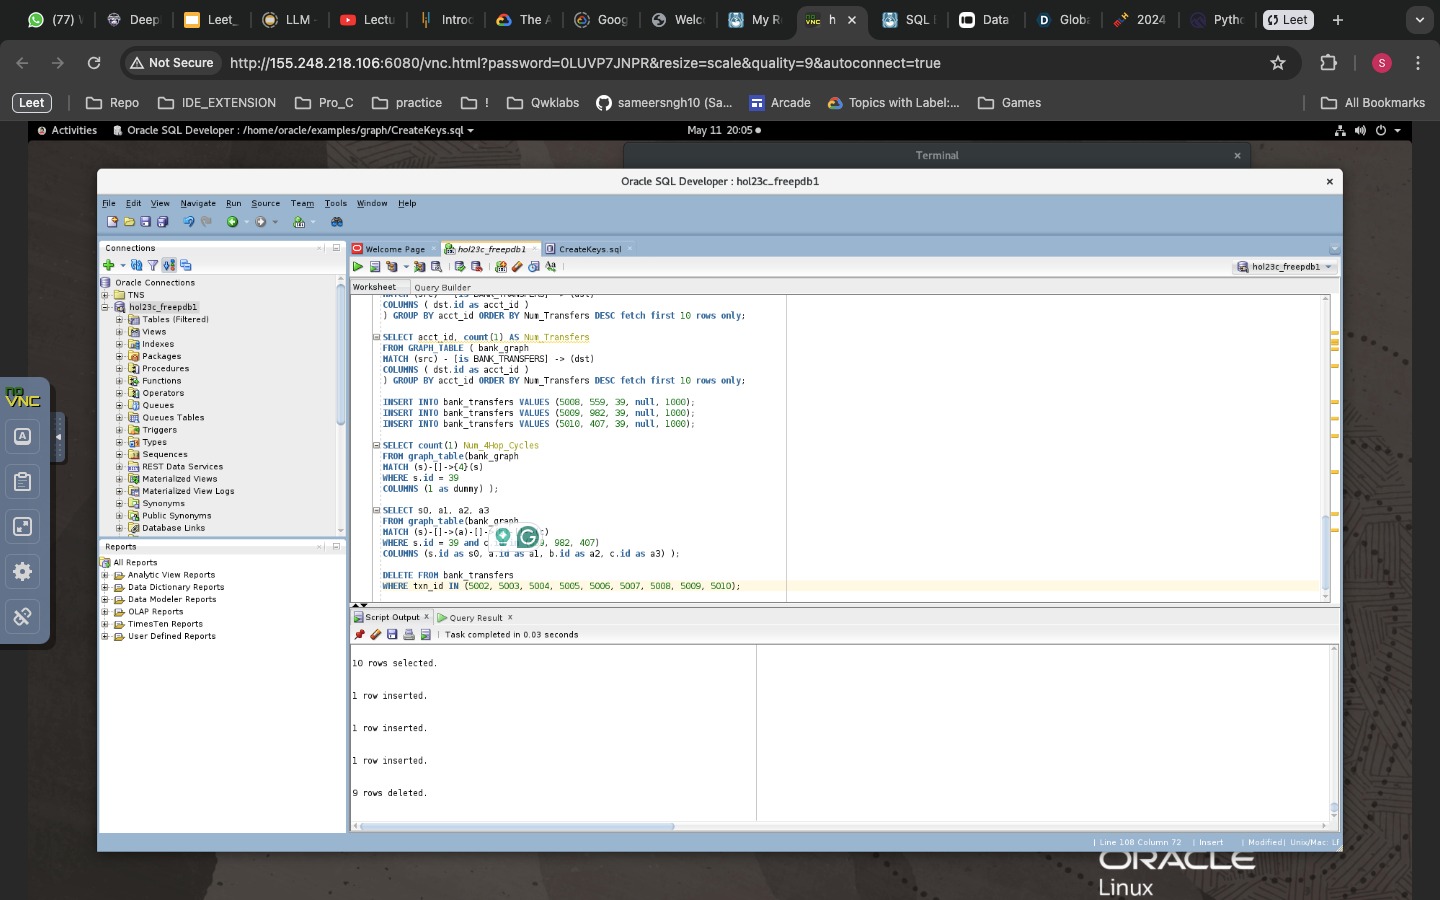The height and width of the screenshot is (900, 1440).
Task: Expand the Procedures tree node
Action: pyautogui.click(x=119, y=369)
